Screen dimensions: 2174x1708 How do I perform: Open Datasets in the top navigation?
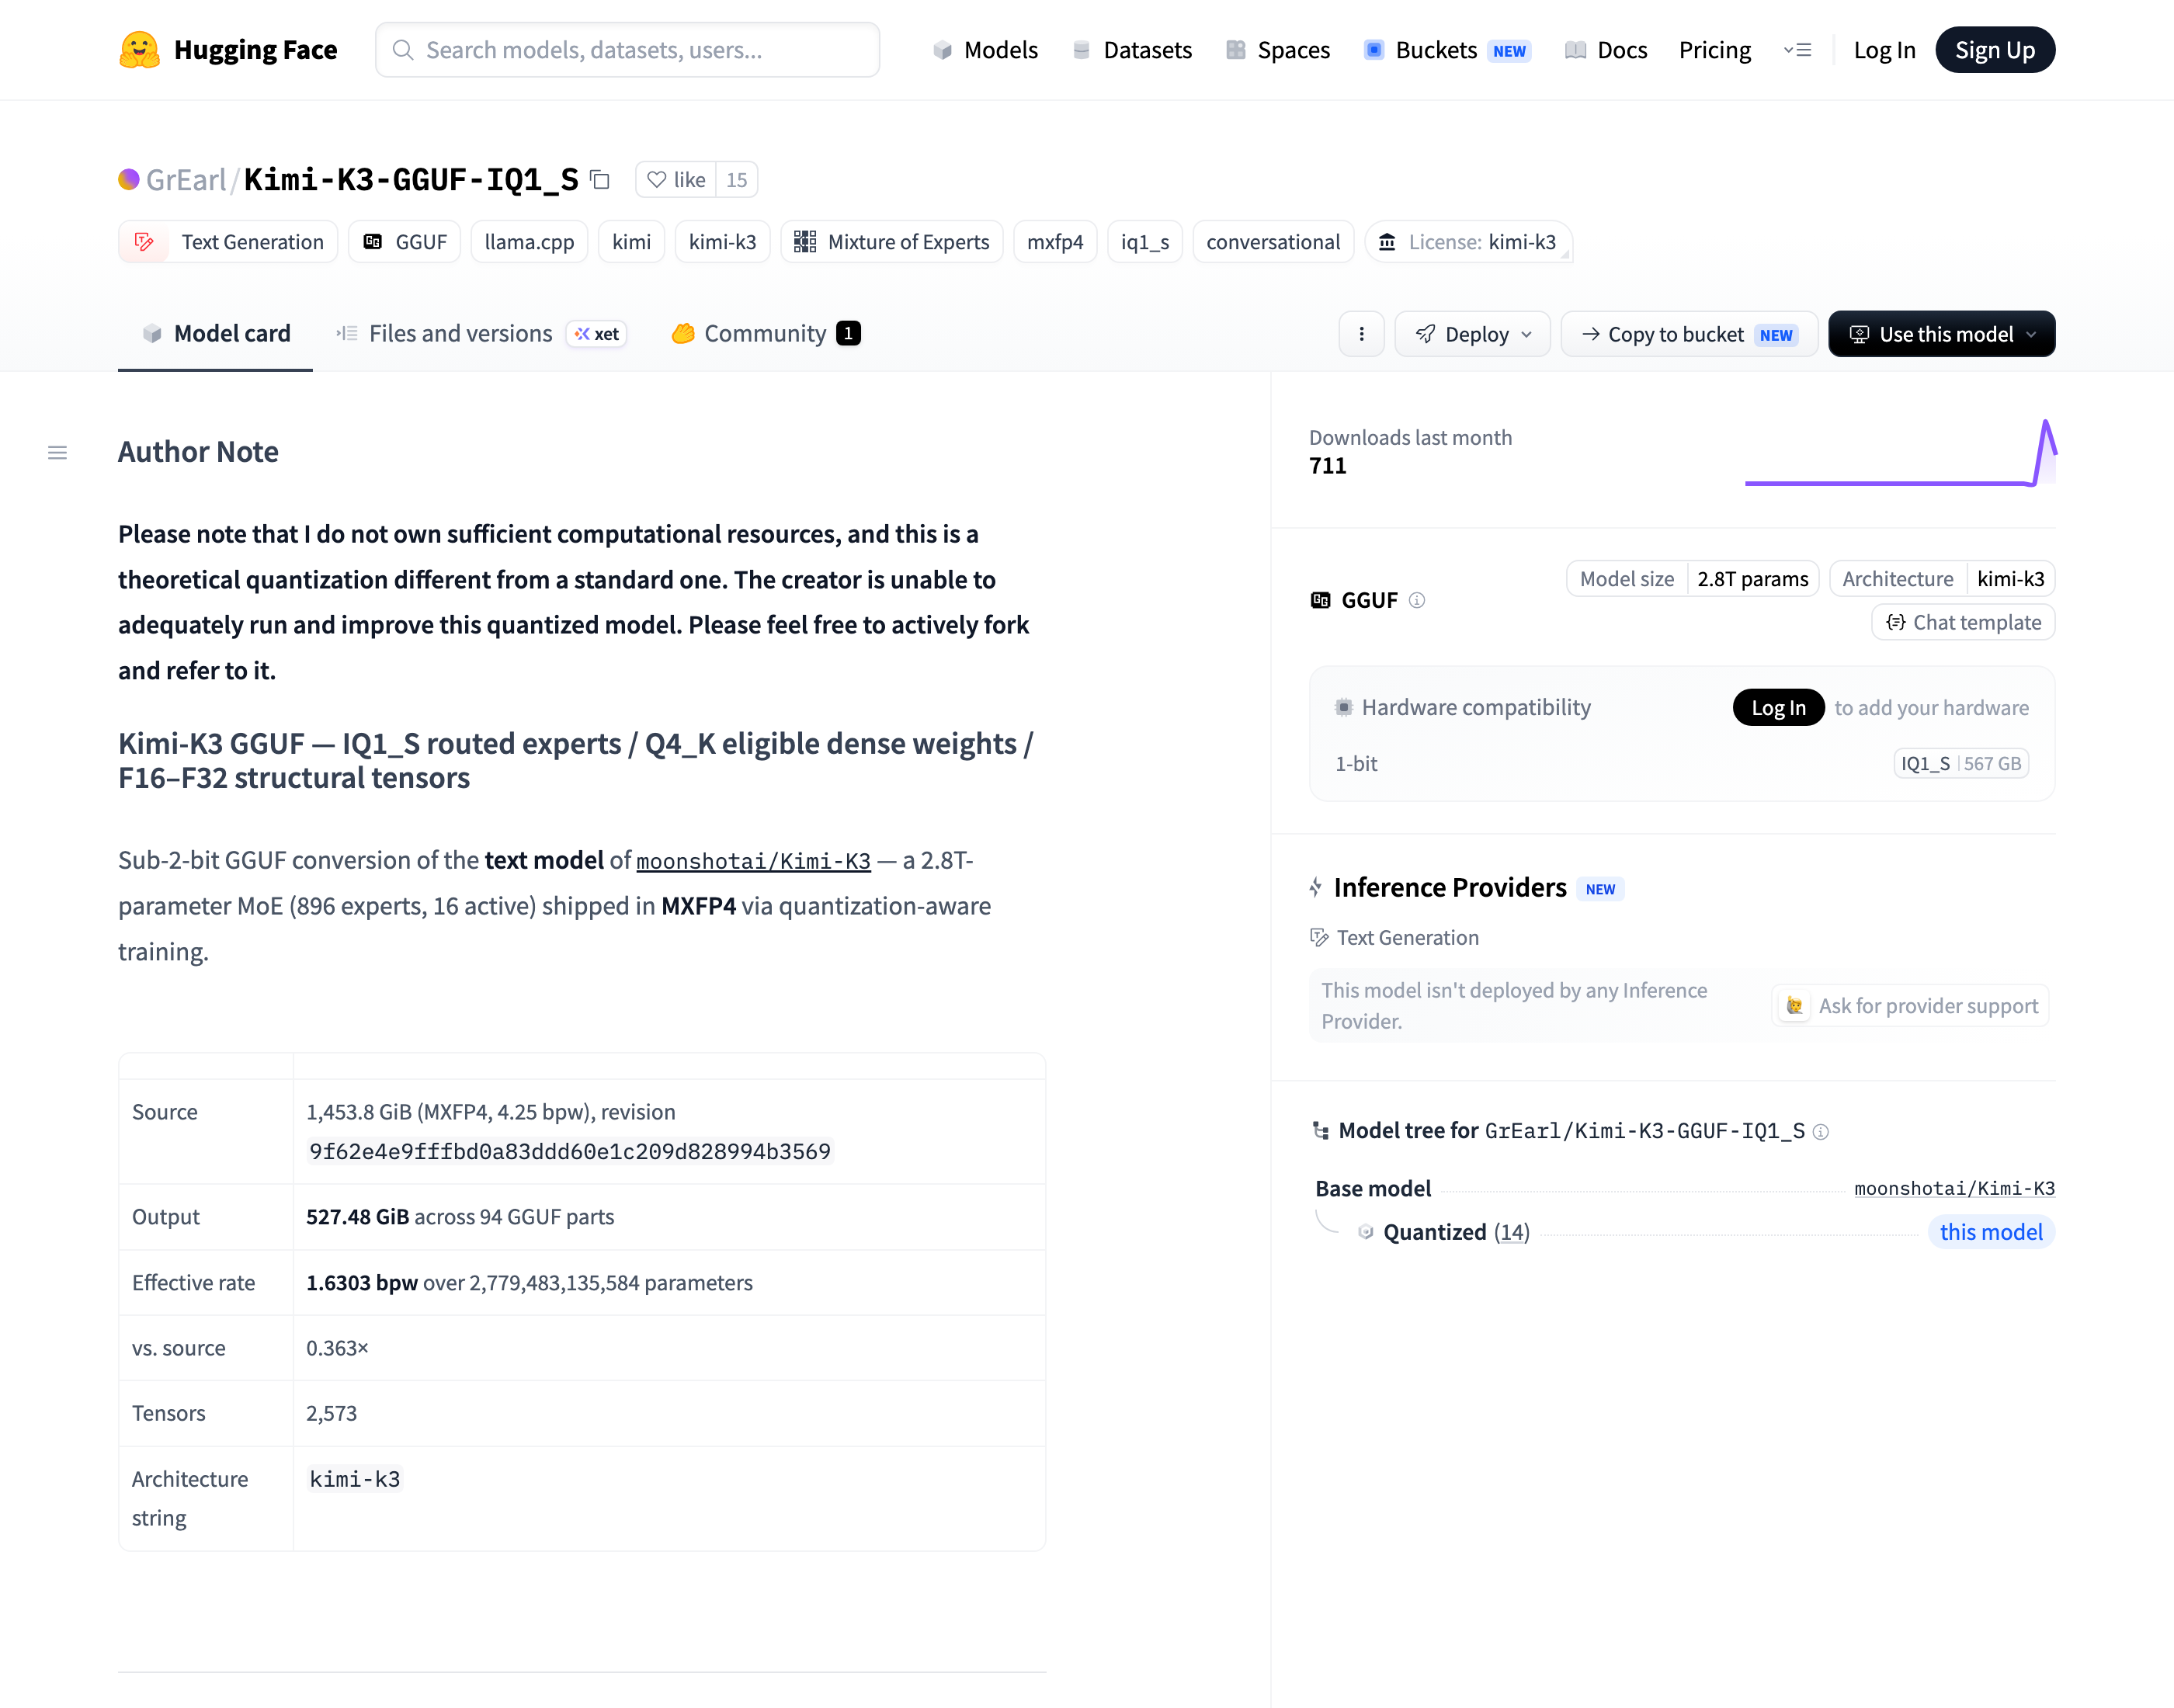pos(1131,50)
